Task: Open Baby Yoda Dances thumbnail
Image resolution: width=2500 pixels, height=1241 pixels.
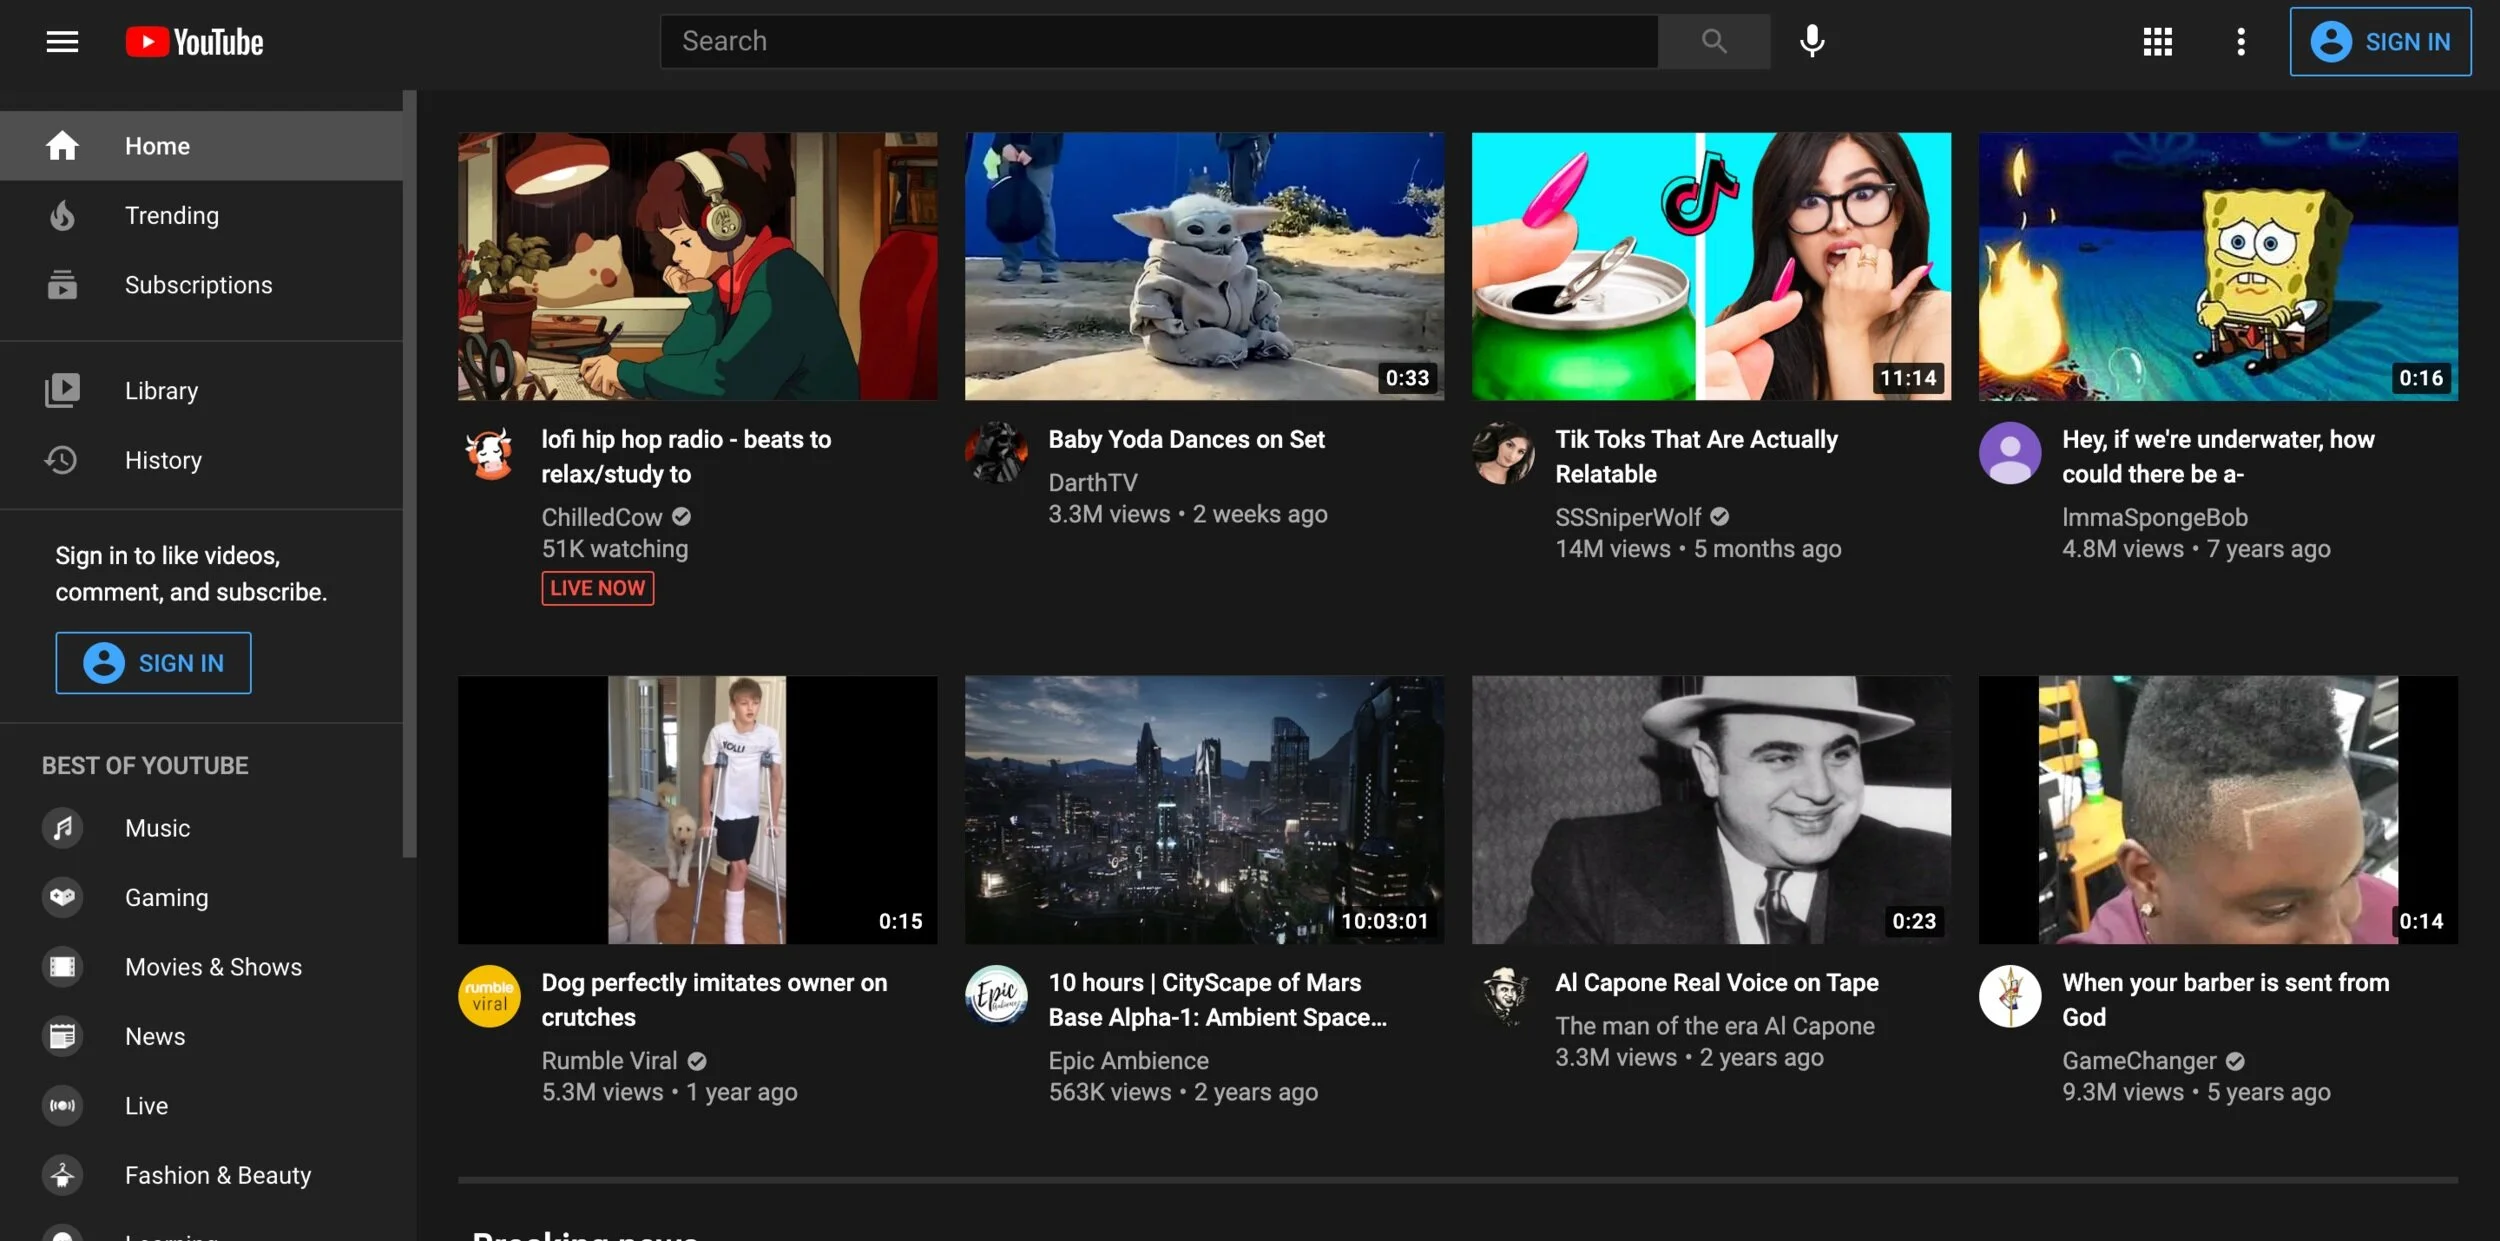Action: [1204, 266]
